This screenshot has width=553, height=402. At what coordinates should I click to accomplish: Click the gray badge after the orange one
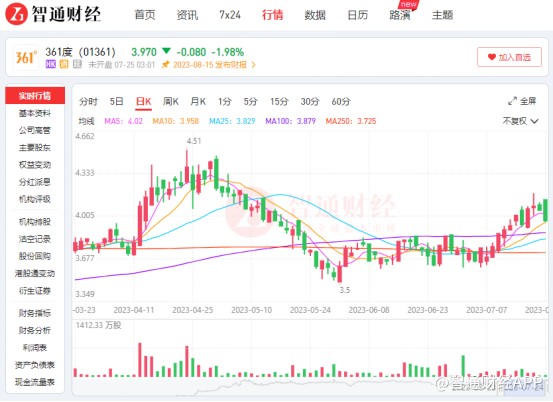(x=77, y=64)
